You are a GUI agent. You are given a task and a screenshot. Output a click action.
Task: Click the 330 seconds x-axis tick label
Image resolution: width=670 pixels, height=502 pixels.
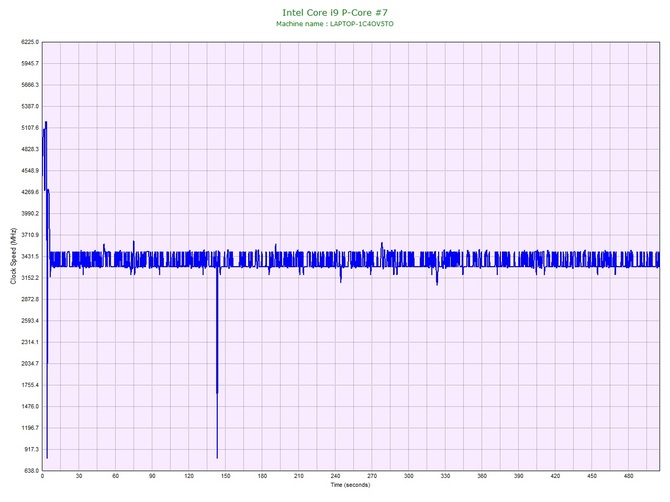[x=445, y=476]
